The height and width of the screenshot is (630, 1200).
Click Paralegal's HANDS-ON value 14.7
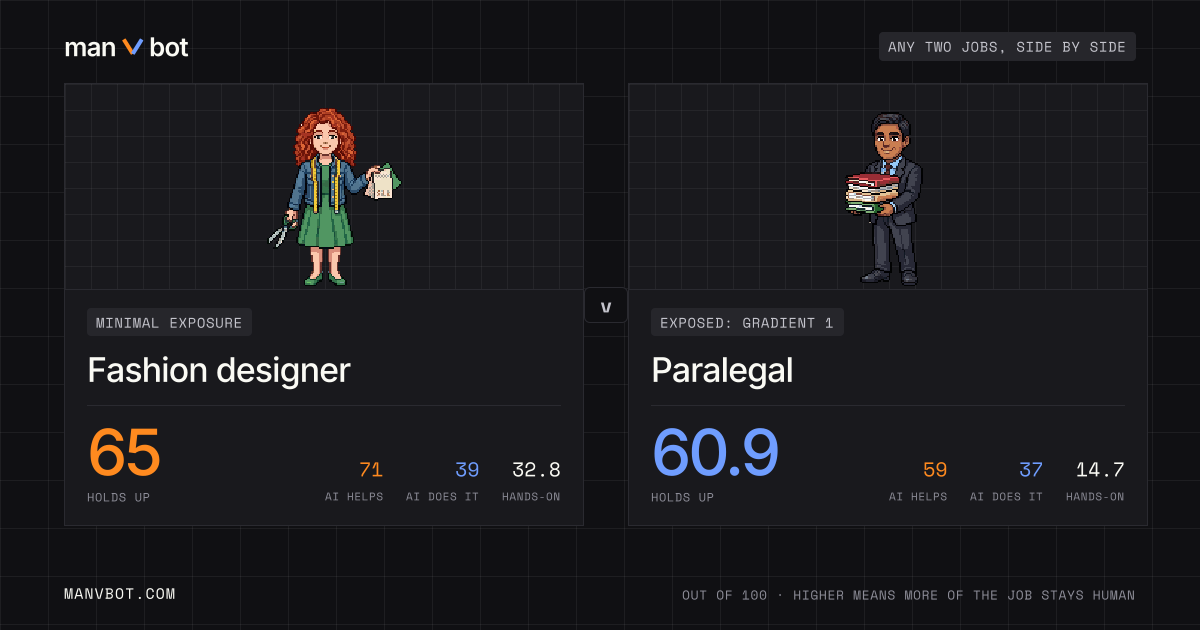(x=1100, y=470)
